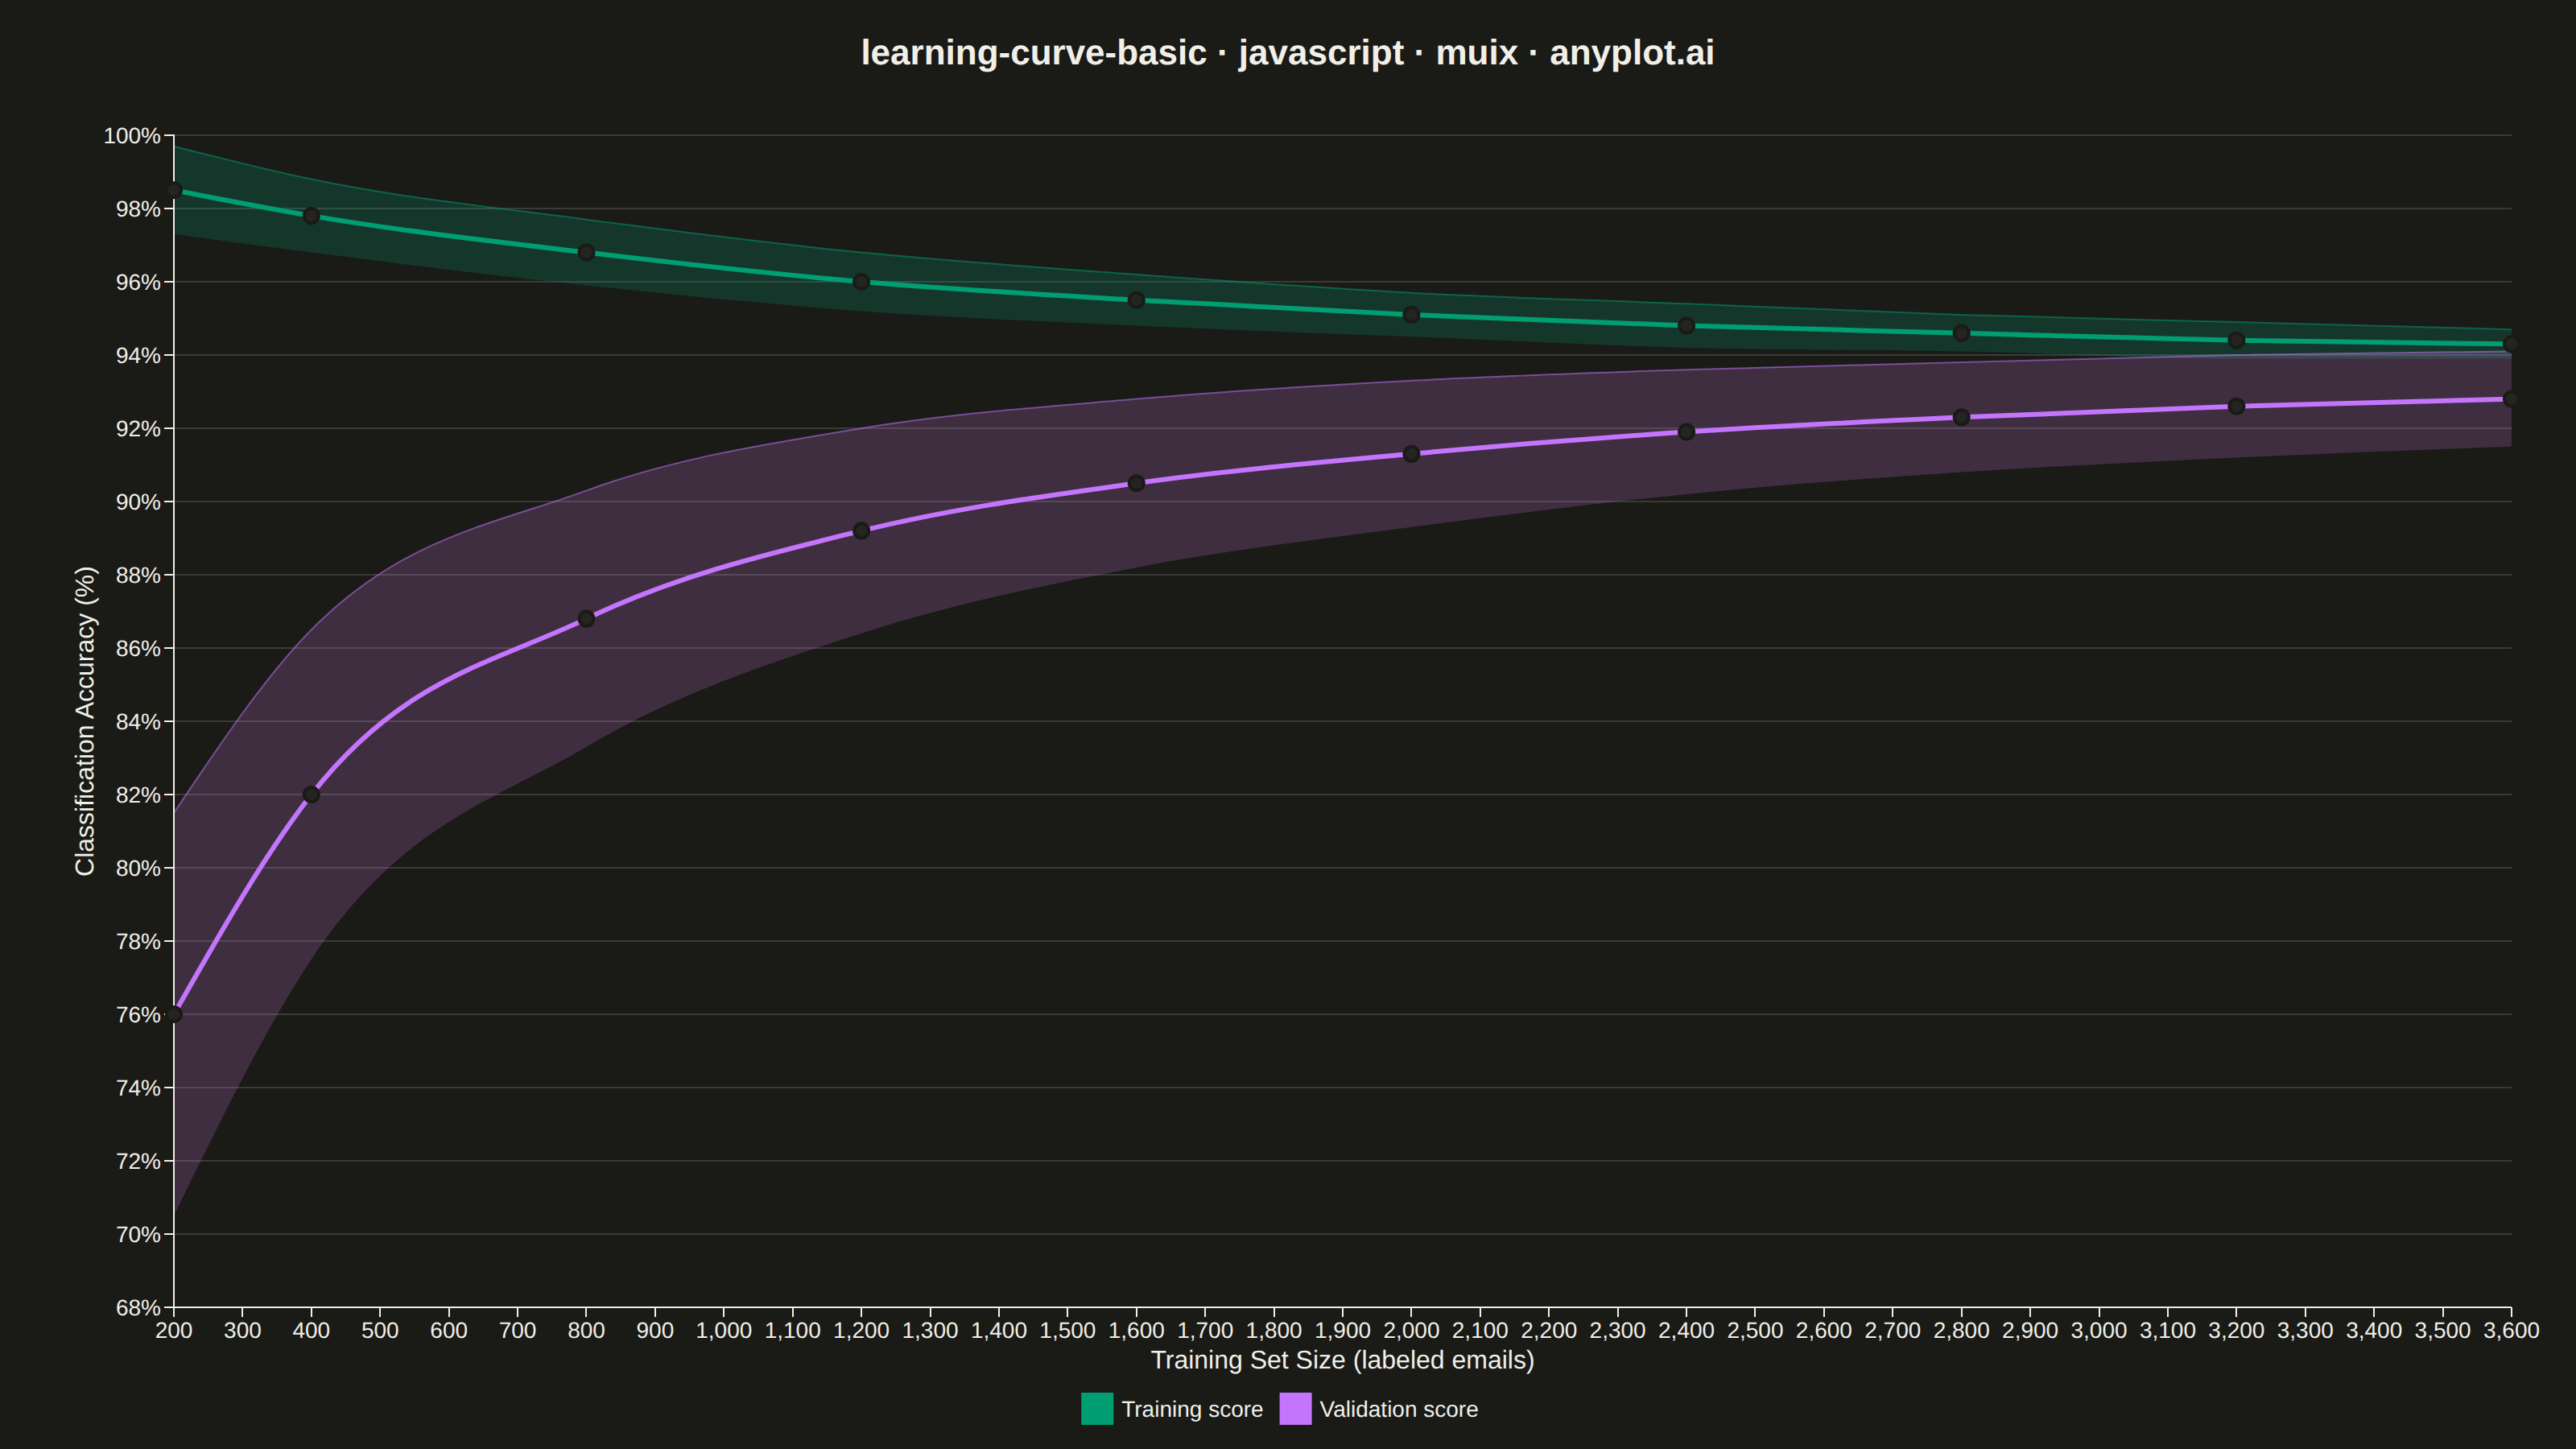2576x1449 pixels.
Task: Click the 100% y-axis tick label
Action: pos(132,136)
